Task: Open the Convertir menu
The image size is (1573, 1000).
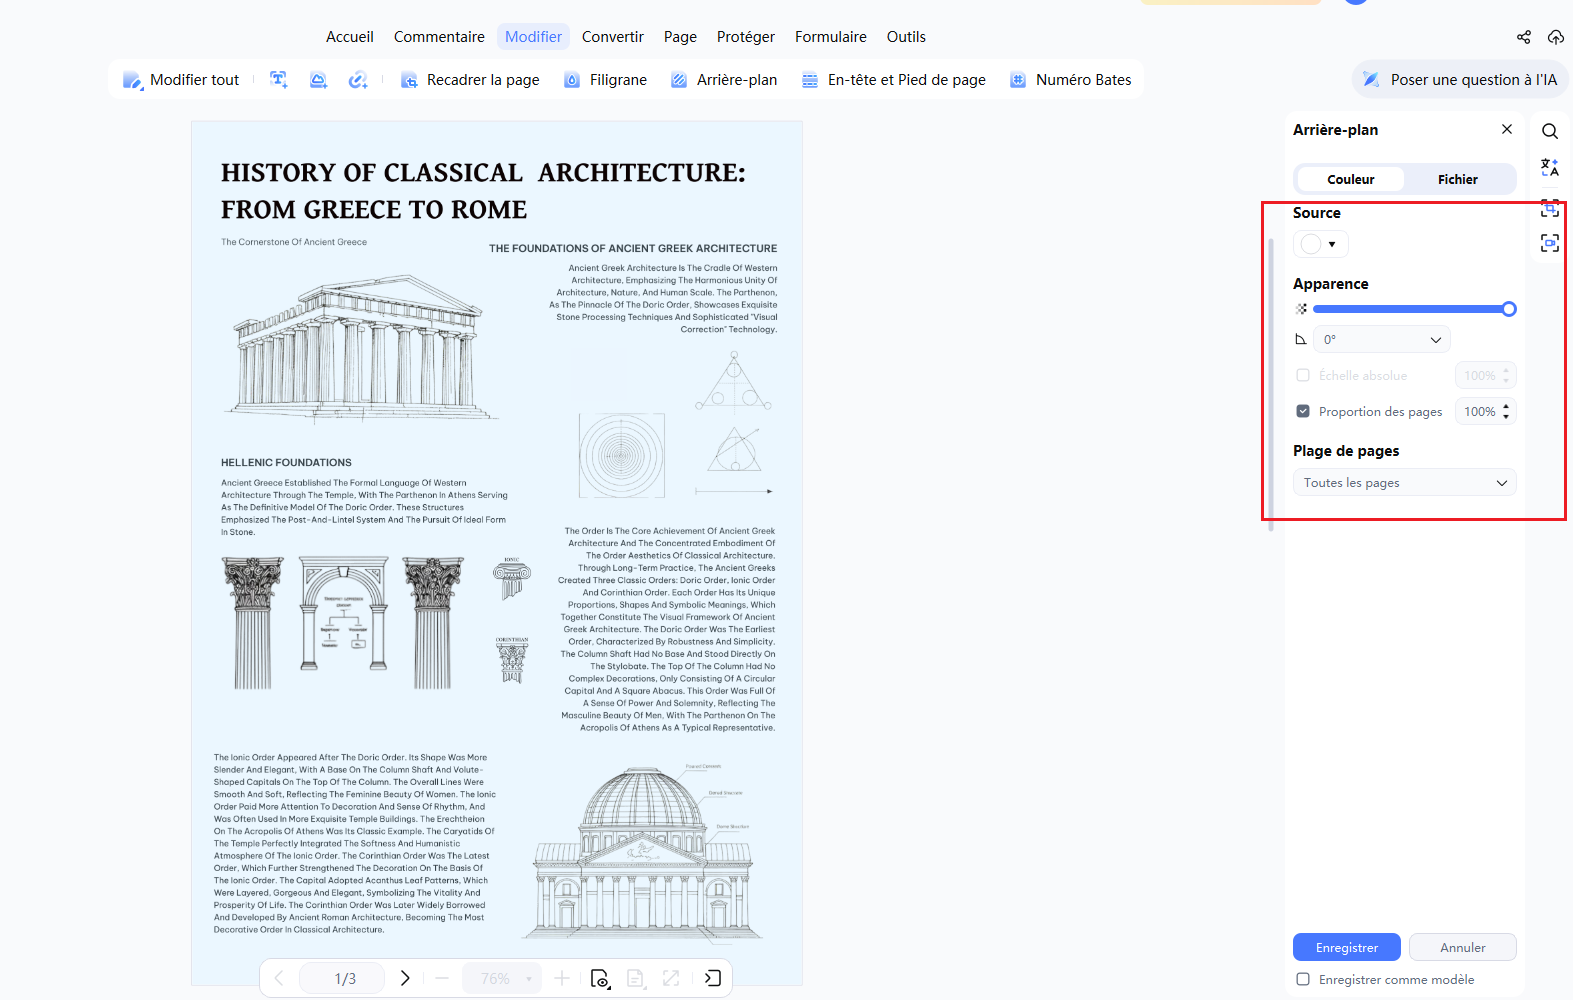Action: tap(612, 37)
